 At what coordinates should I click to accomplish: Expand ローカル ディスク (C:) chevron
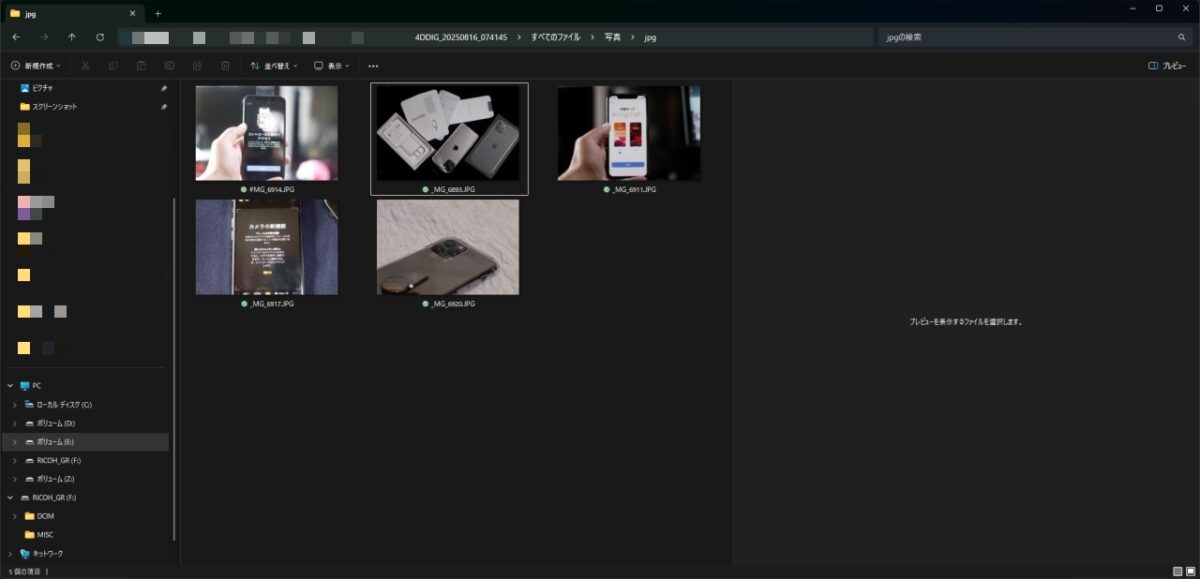click(x=14, y=404)
